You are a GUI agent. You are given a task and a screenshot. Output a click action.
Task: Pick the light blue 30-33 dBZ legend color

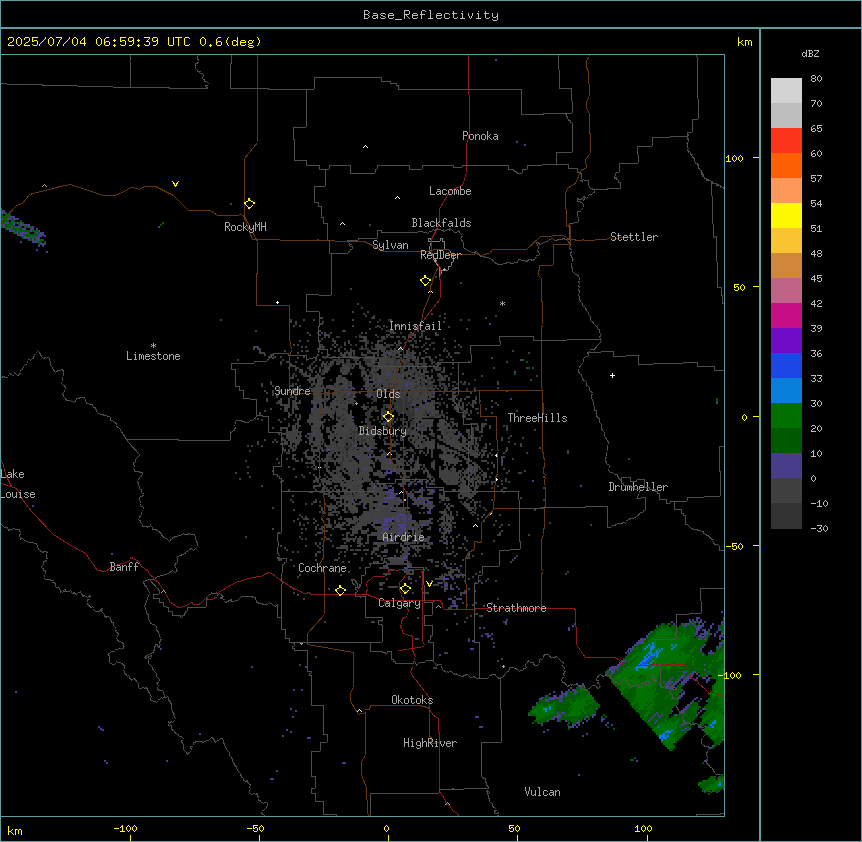click(x=786, y=390)
